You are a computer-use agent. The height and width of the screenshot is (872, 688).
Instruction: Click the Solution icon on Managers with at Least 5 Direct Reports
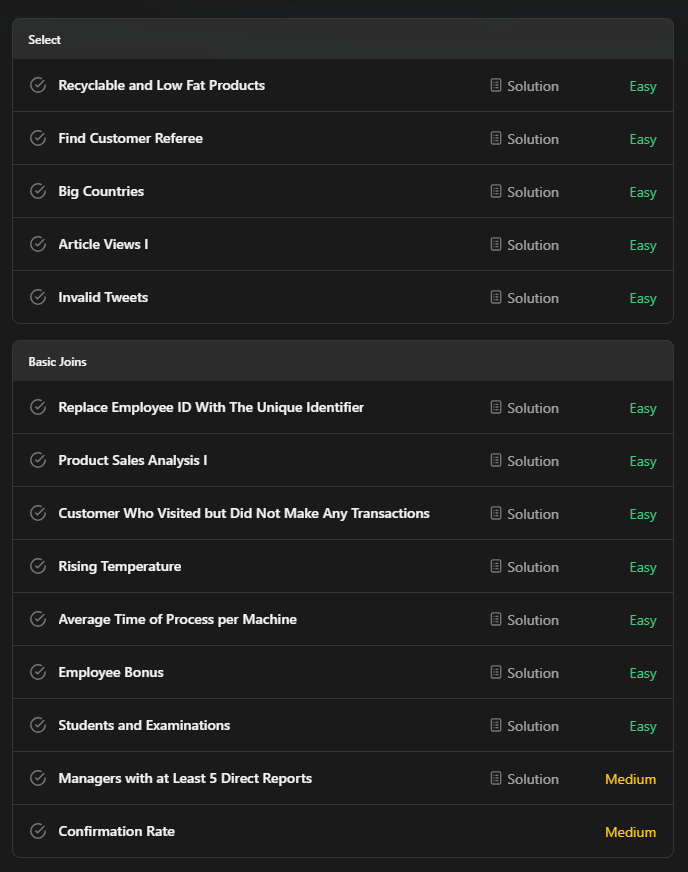(x=496, y=778)
